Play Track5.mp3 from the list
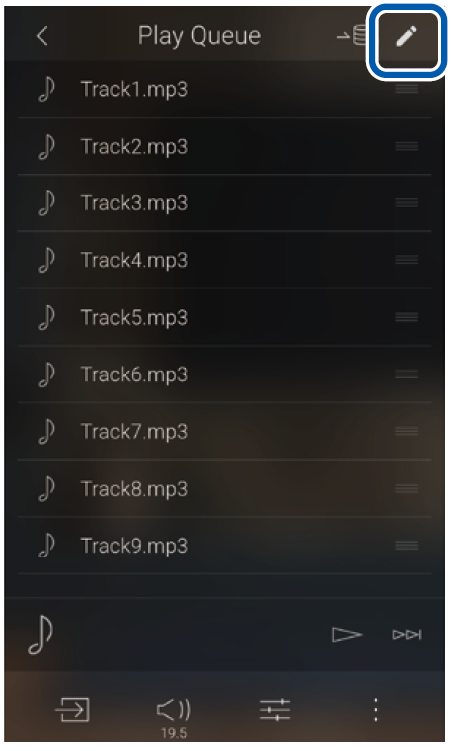Viewport: 452px width, 751px height. tap(225, 317)
